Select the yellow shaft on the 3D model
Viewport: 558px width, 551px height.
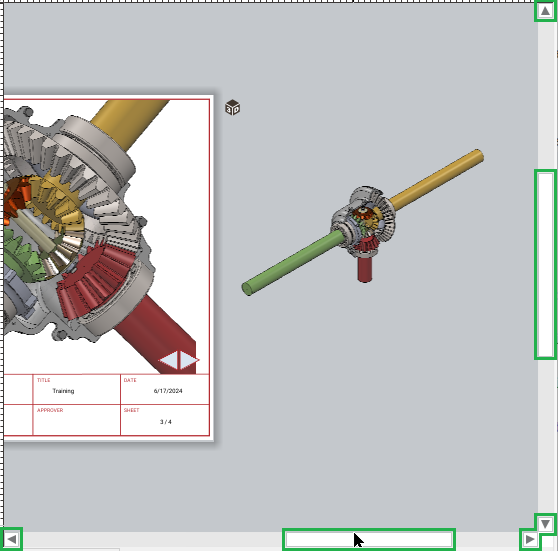click(x=437, y=179)
